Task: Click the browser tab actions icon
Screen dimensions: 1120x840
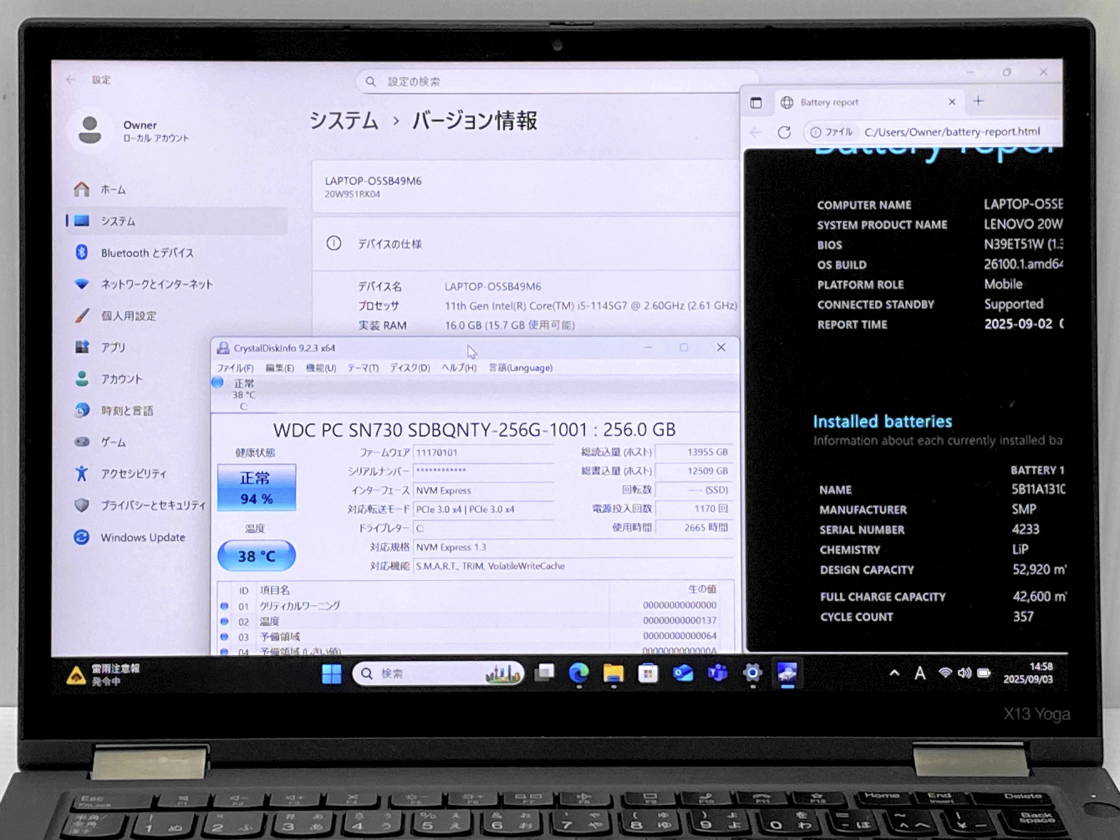Action: click(756, 102)
